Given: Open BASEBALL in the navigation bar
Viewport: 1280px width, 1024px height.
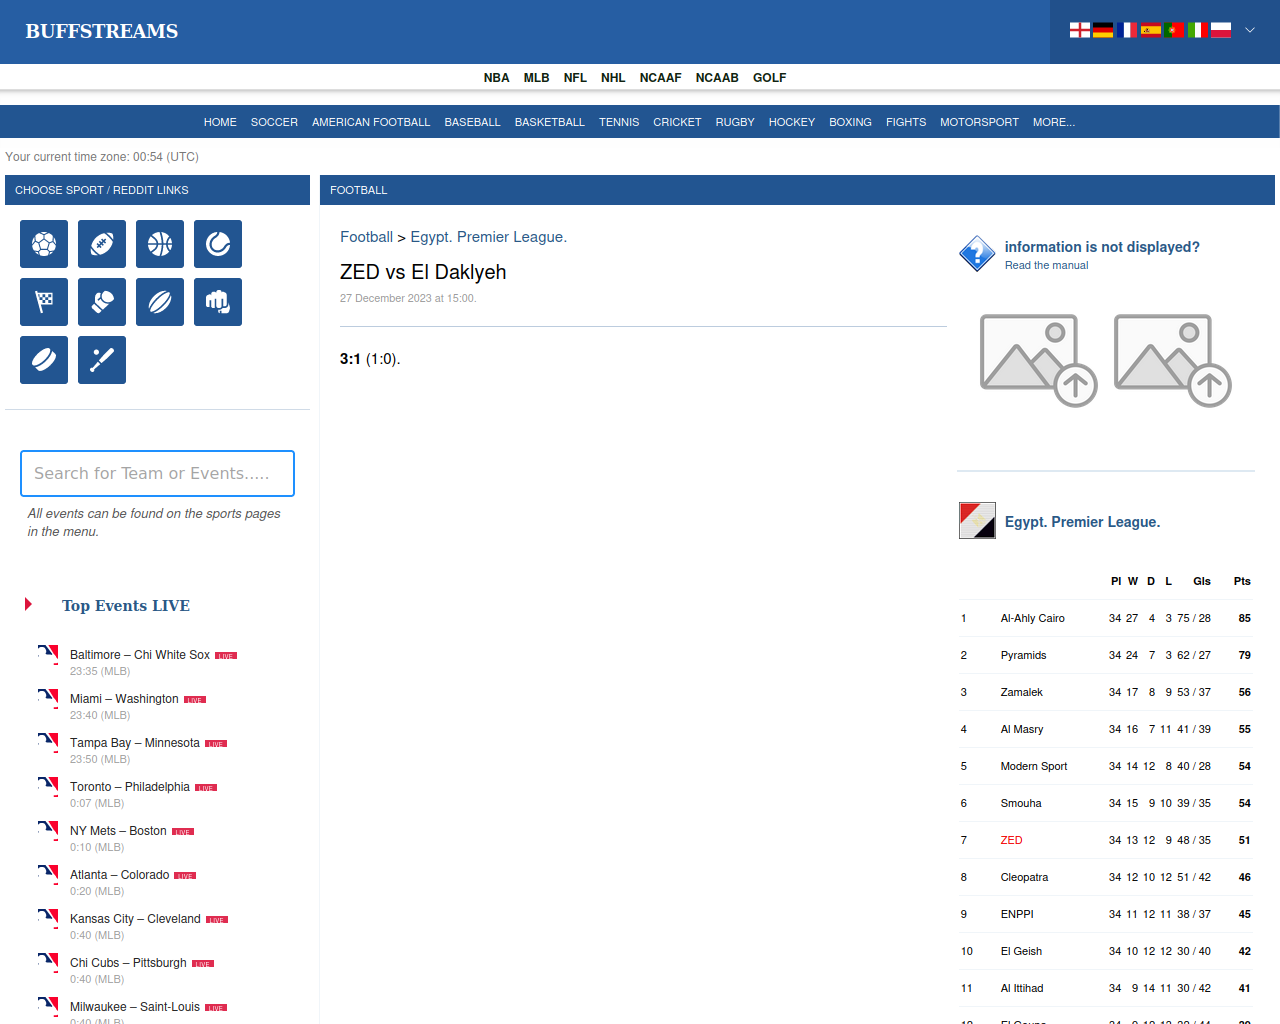Looking at the screenshot, I should pyautogui.click(x=472, y=122).
